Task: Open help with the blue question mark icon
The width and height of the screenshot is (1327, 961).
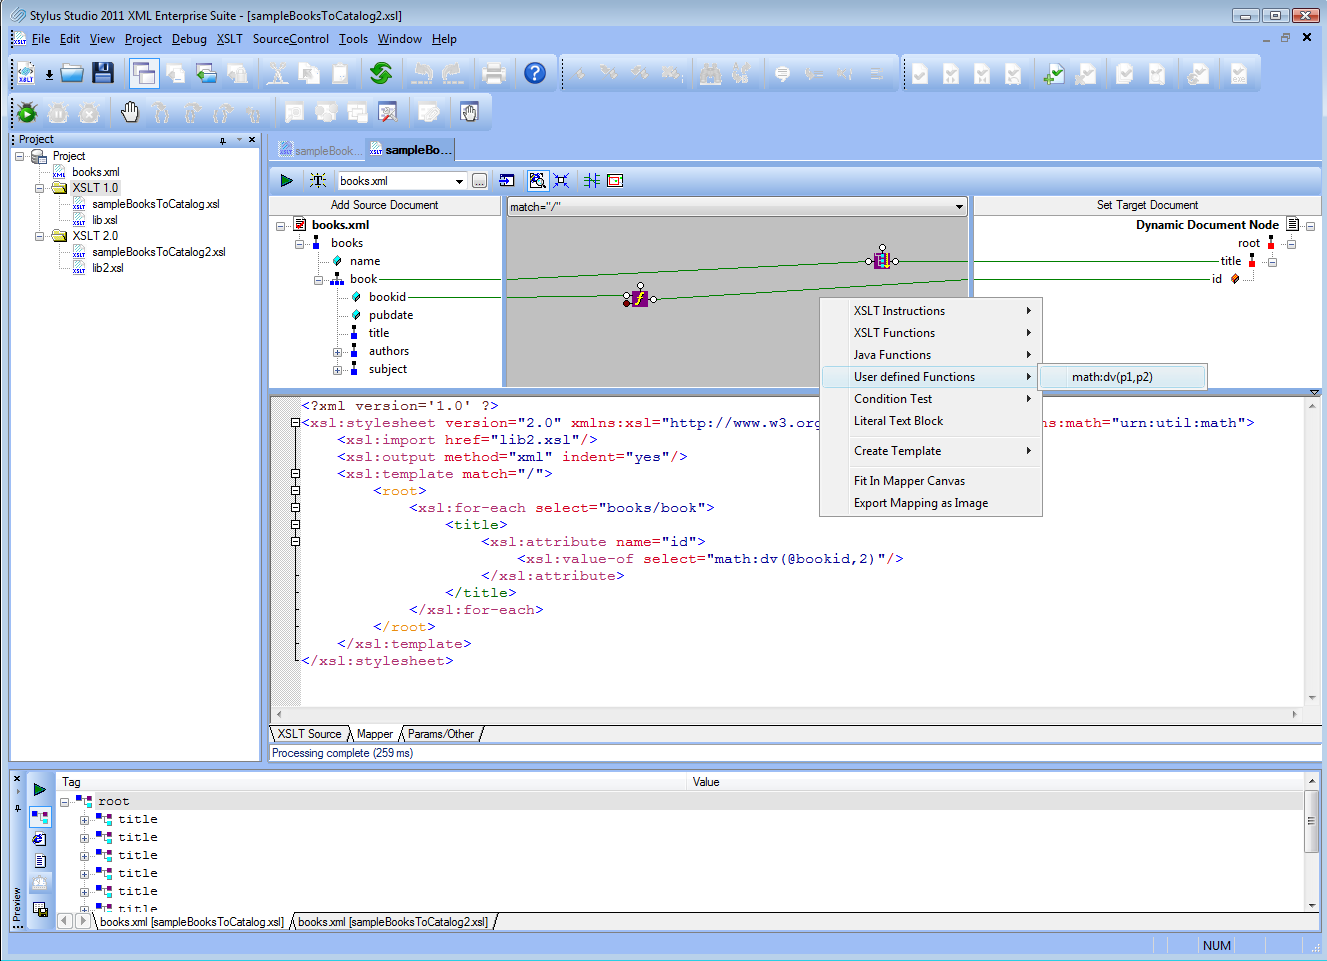Action: [x=535, y=73]
